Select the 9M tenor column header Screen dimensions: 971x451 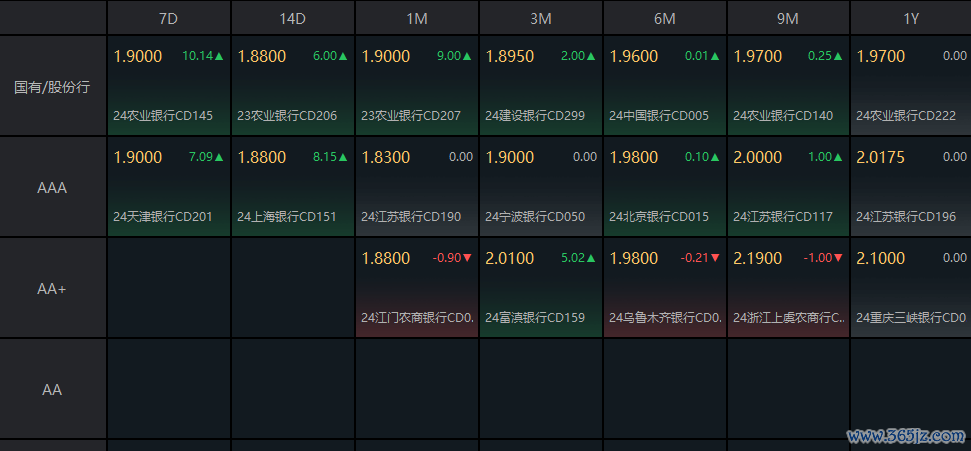pos(788,18)
